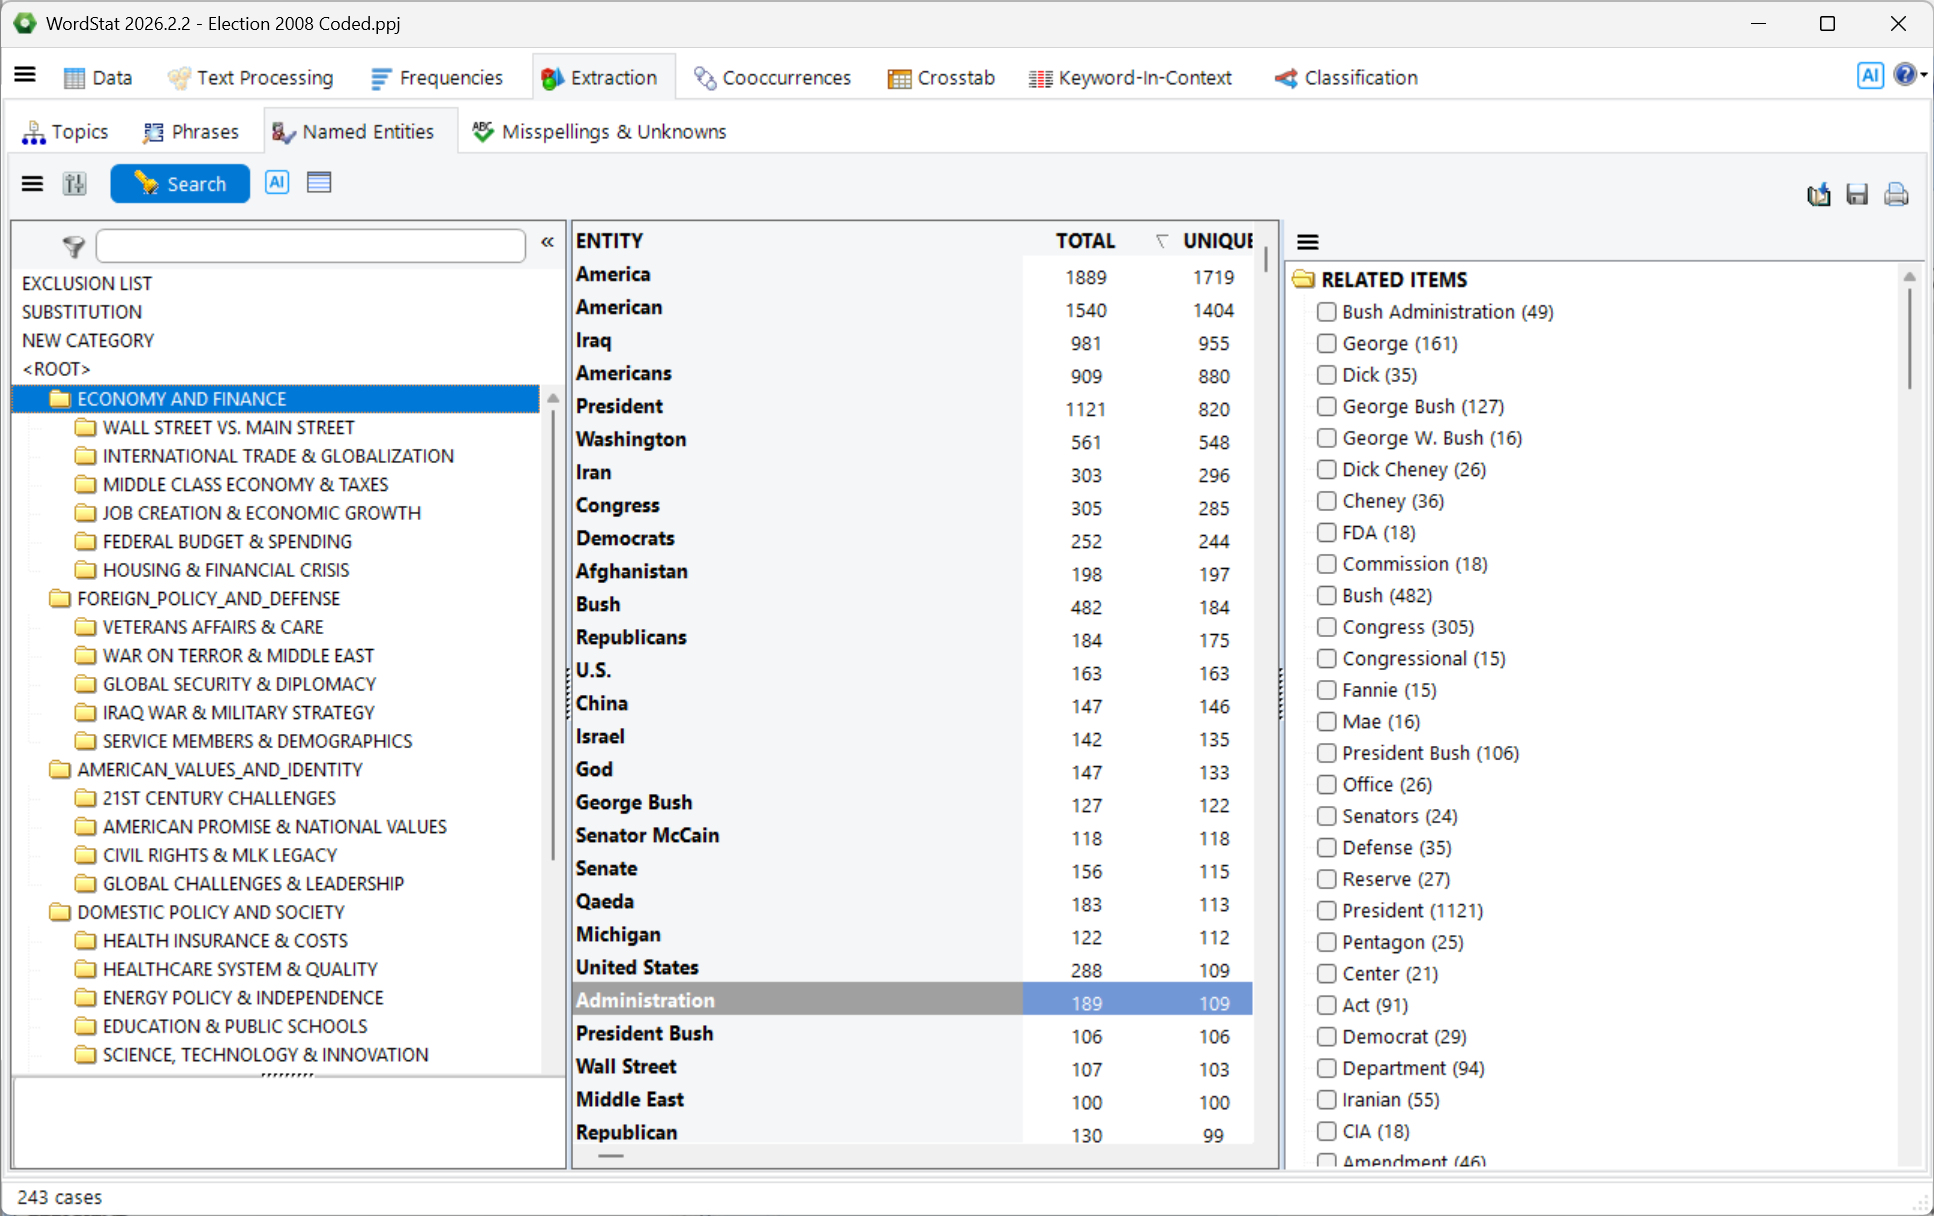
Task: Tick the CIA (18) checkbox
Action: [1326, 1131]
